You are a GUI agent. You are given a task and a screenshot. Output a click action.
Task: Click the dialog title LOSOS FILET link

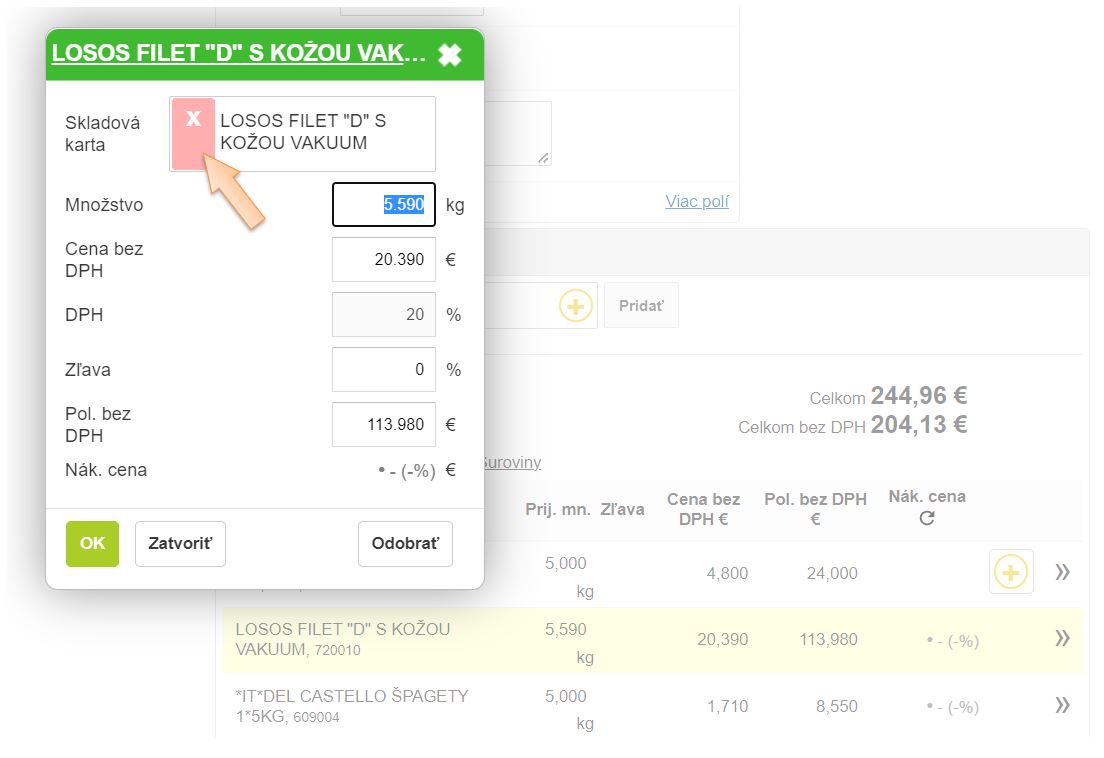(238, 54)
